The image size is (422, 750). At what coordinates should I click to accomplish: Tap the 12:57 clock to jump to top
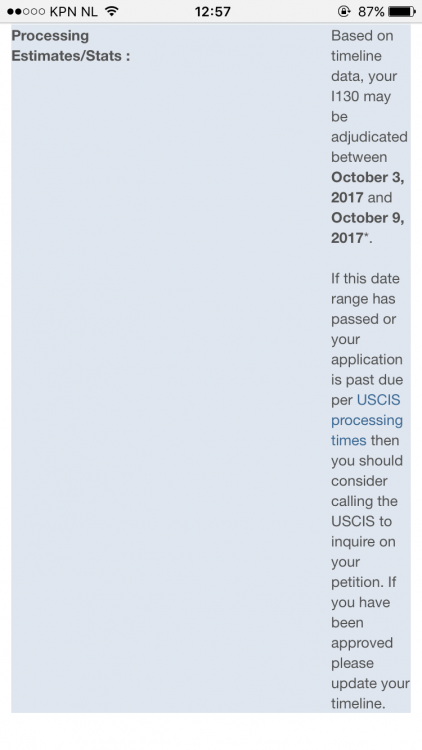point(212,11)
